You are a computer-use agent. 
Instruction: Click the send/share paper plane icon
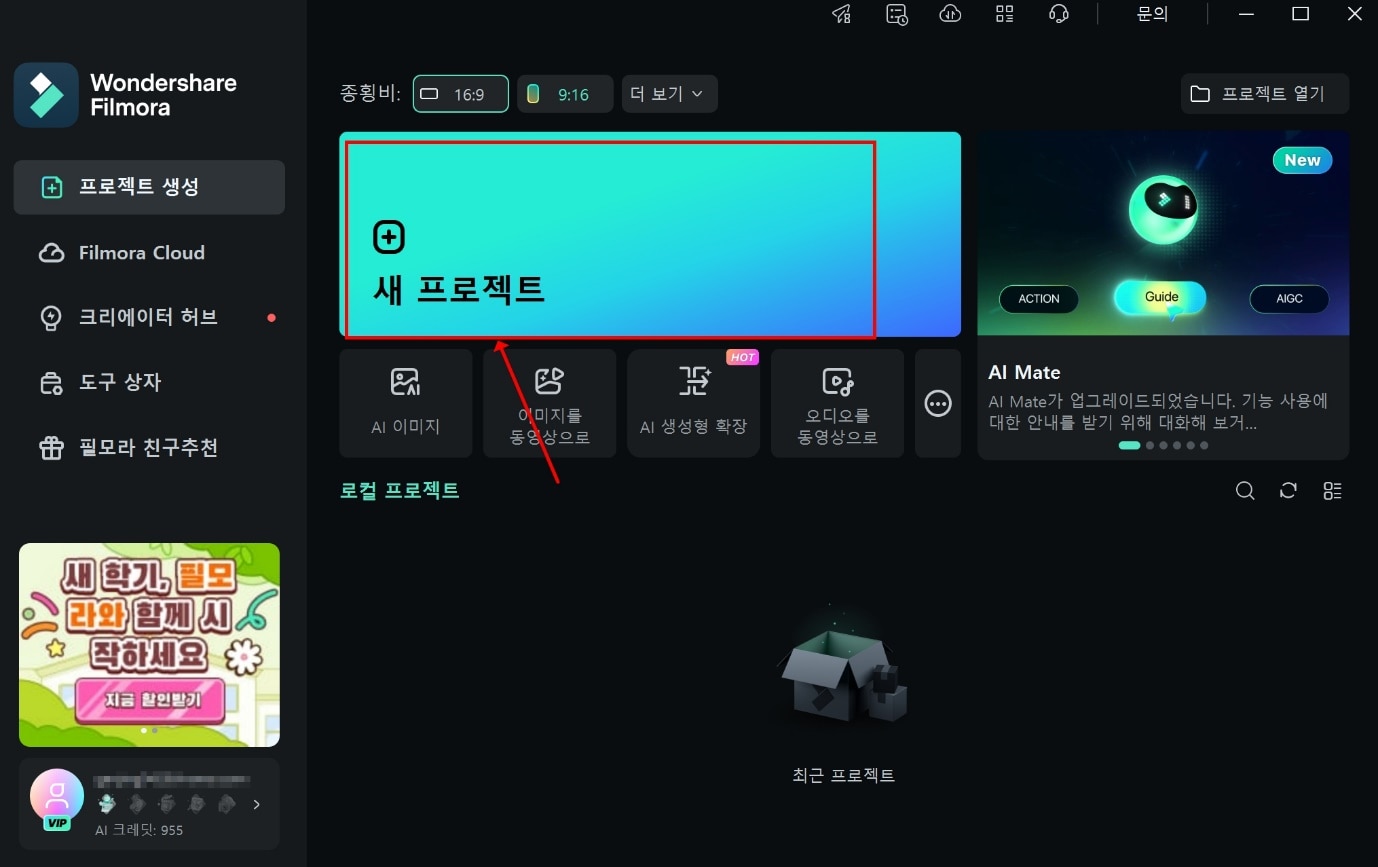841,14
